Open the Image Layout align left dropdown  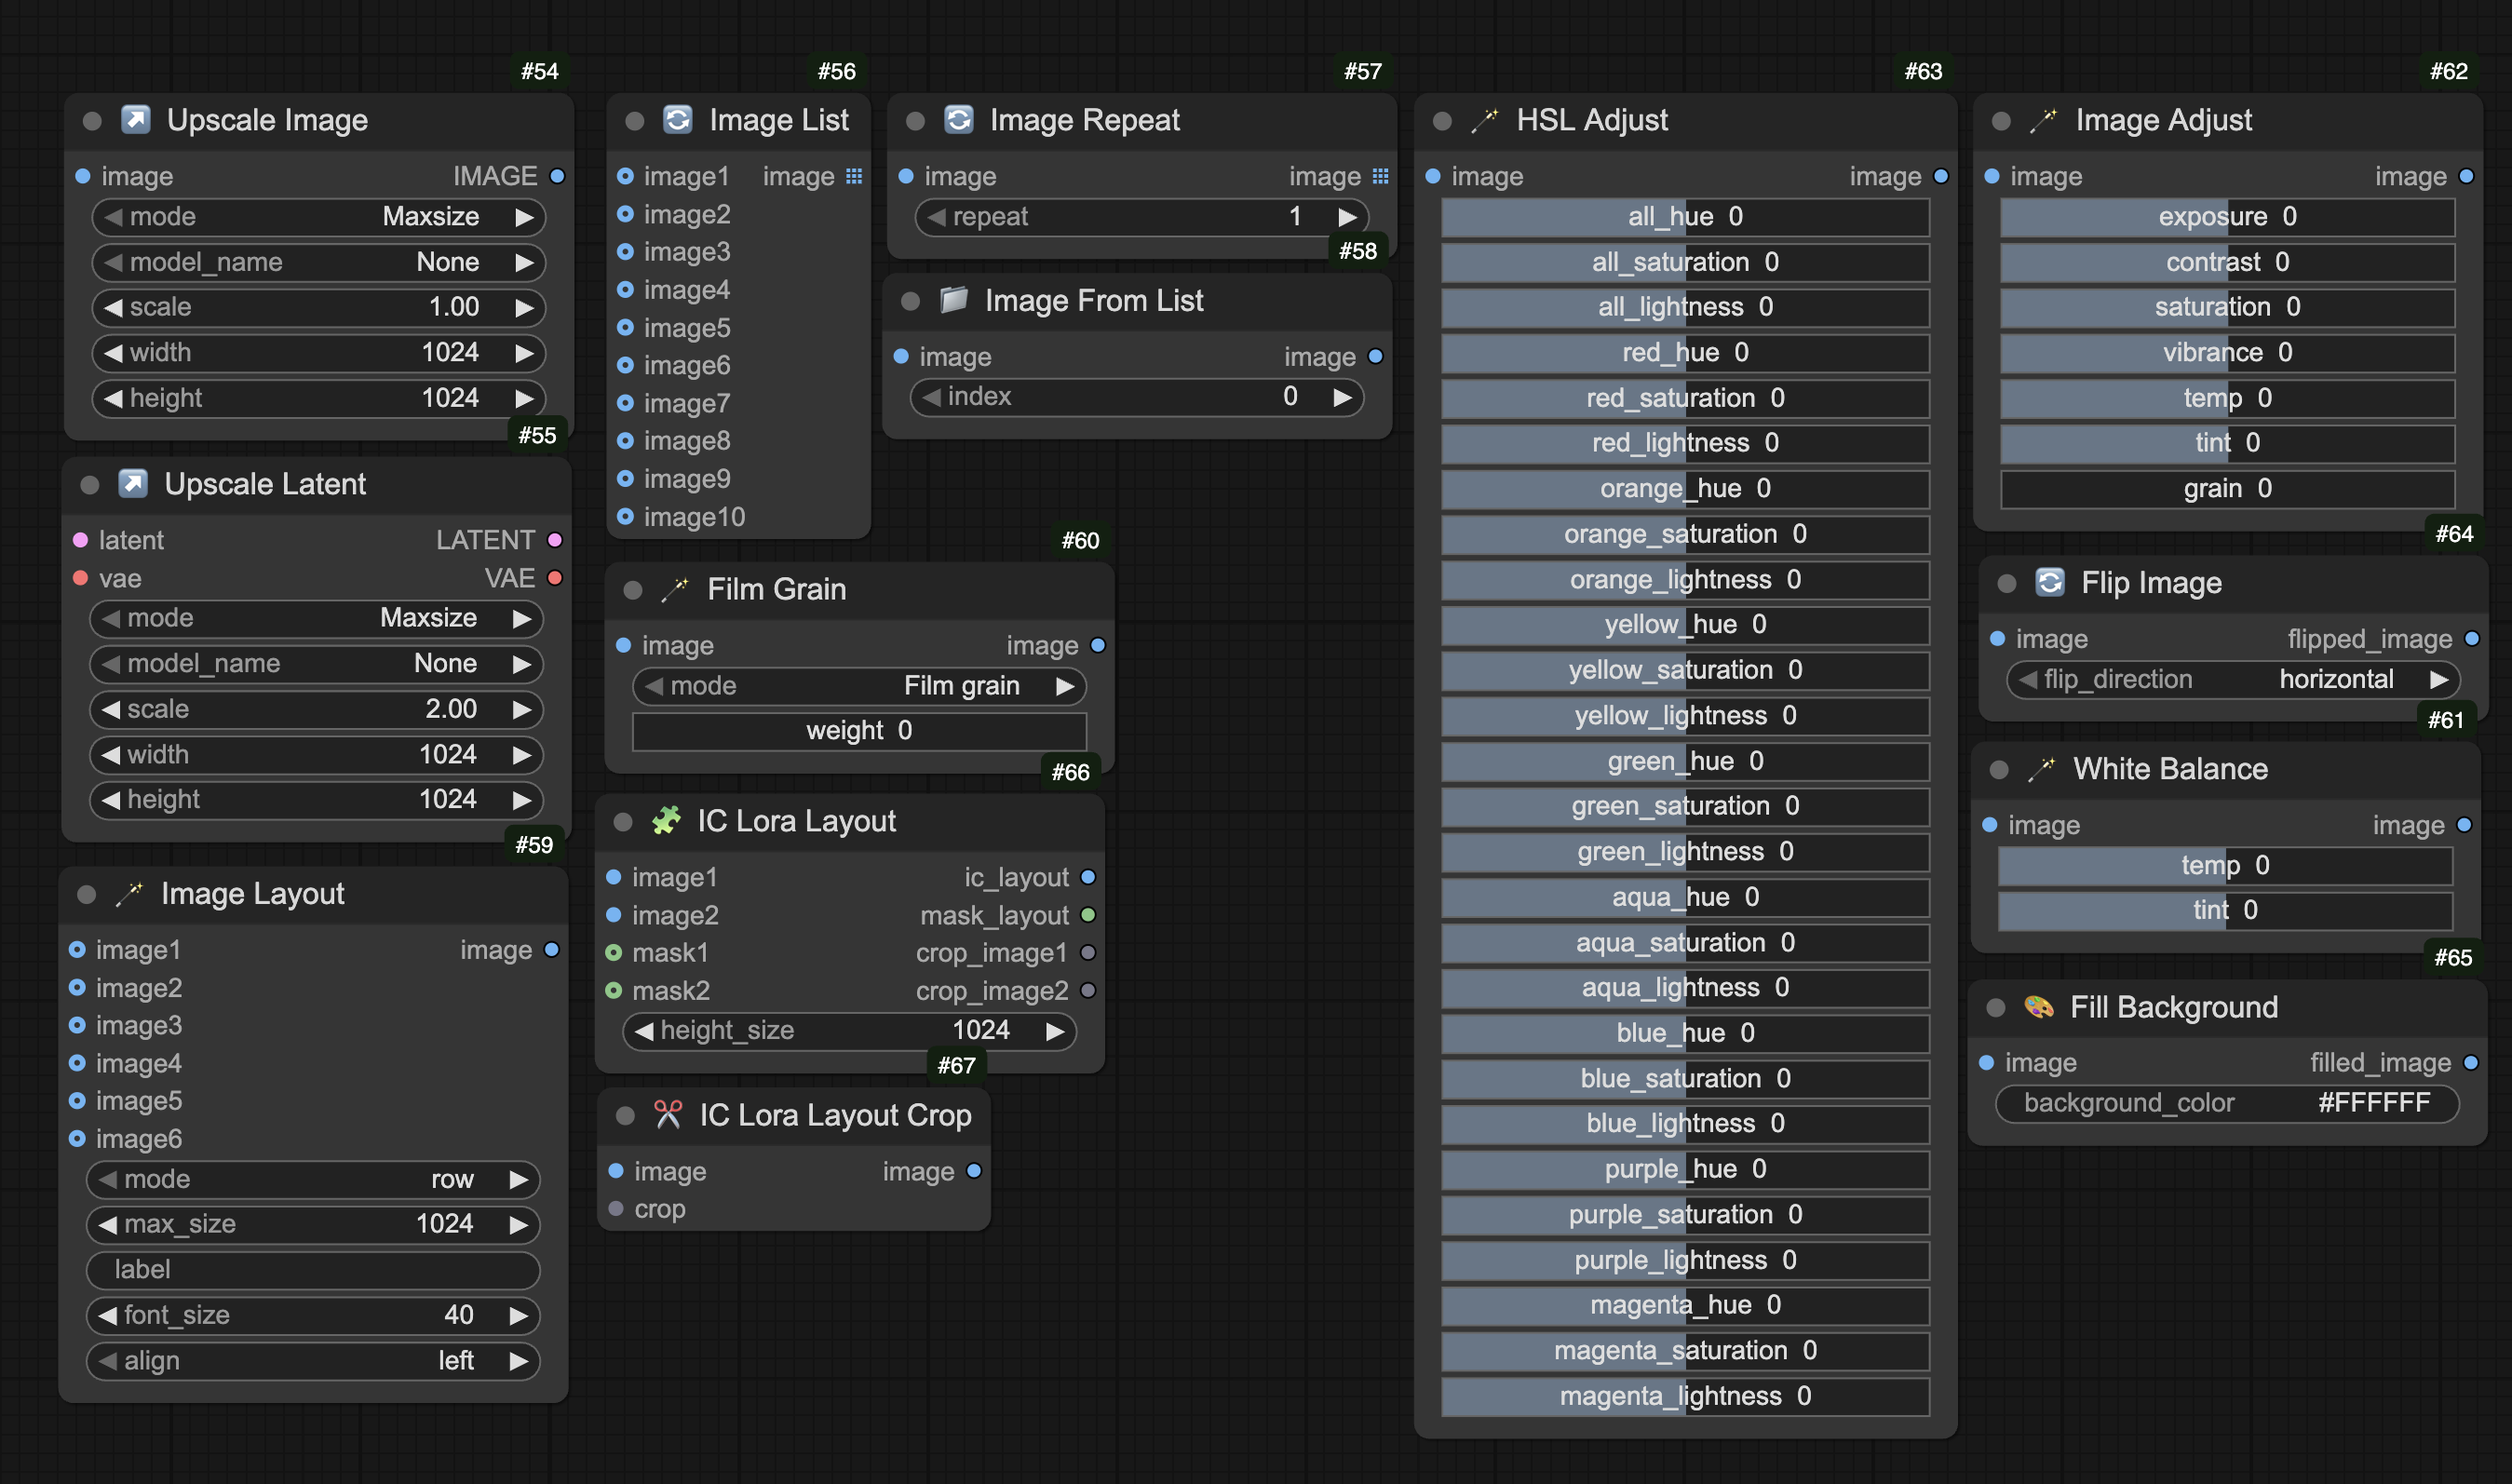point(313,1361)
